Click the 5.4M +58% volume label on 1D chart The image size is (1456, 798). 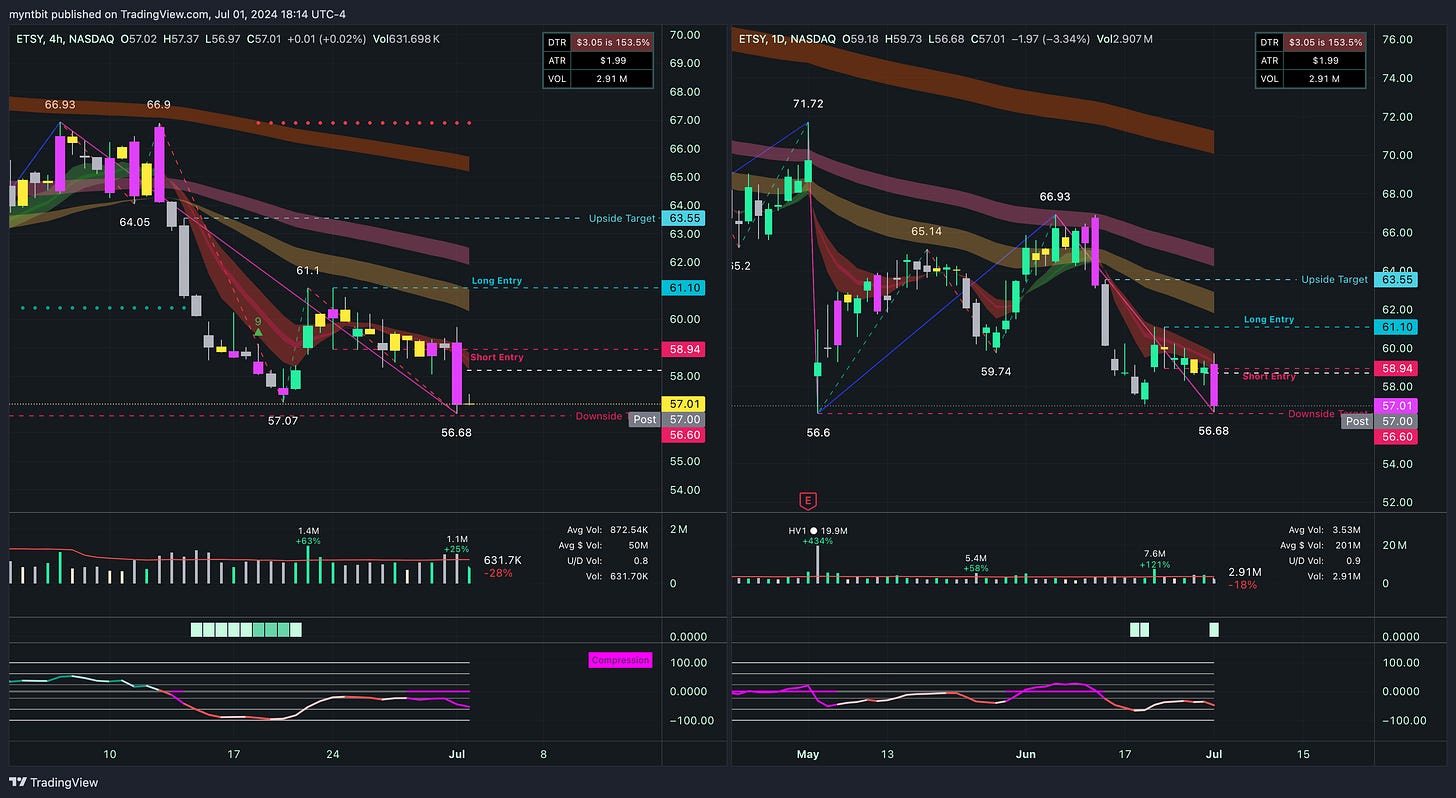point(976,562)
